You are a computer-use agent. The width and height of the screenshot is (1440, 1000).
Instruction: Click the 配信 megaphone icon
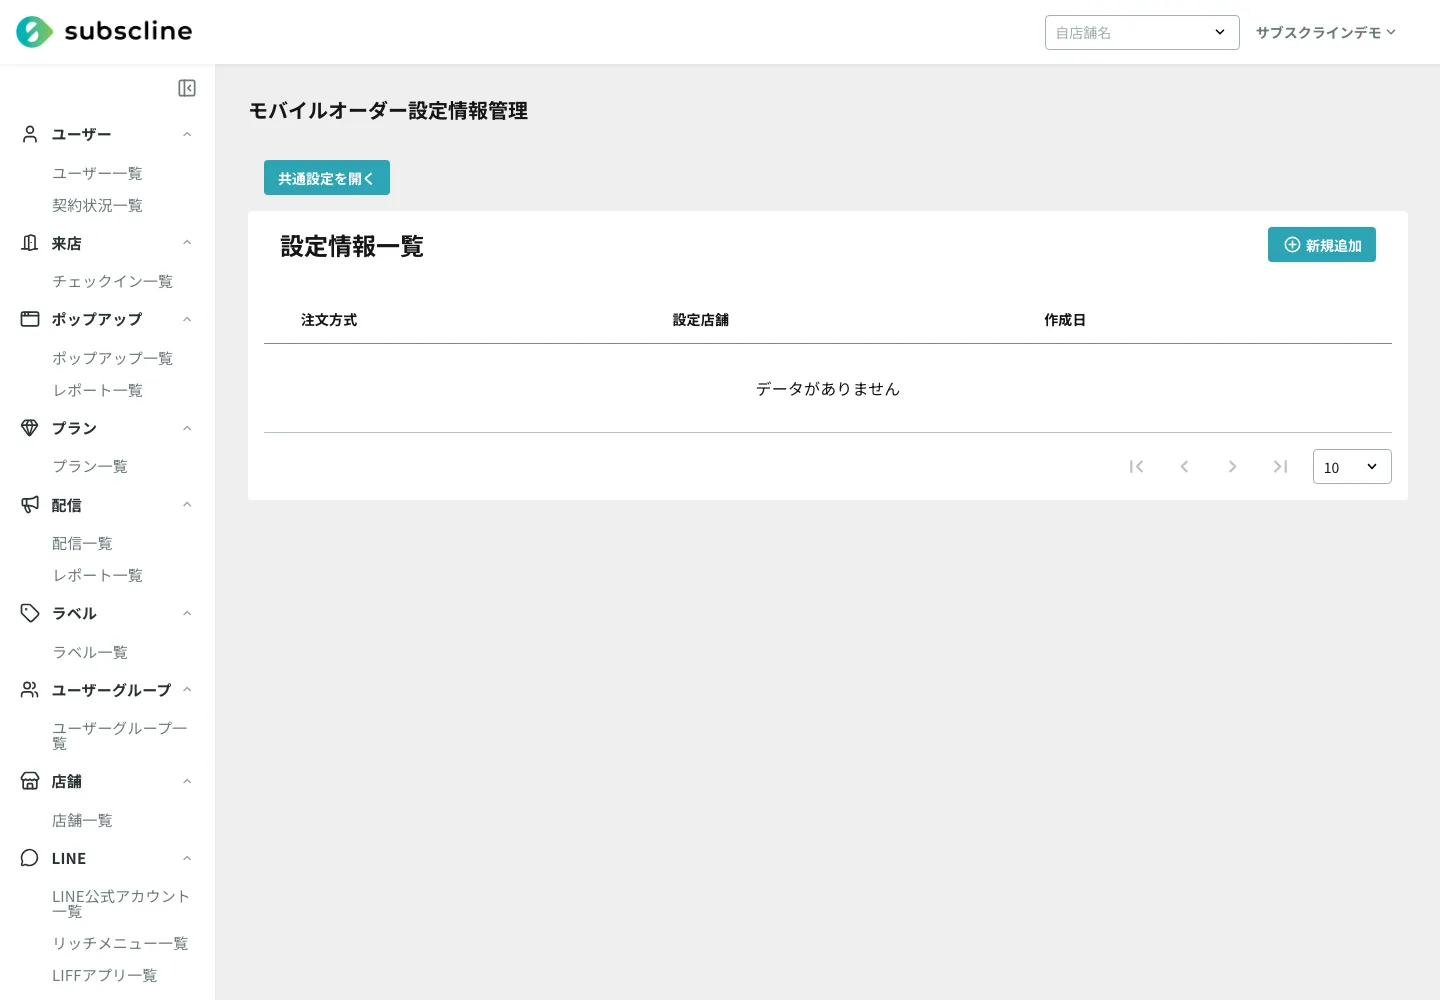30,505
